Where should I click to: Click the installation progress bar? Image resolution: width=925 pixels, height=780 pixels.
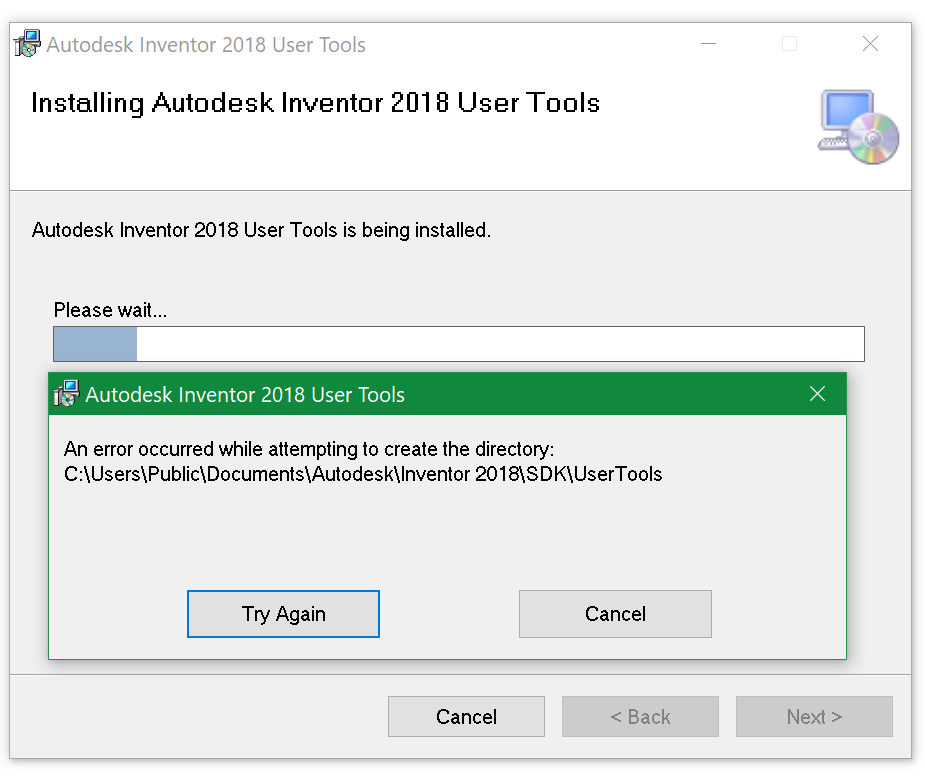click(459, 344)
